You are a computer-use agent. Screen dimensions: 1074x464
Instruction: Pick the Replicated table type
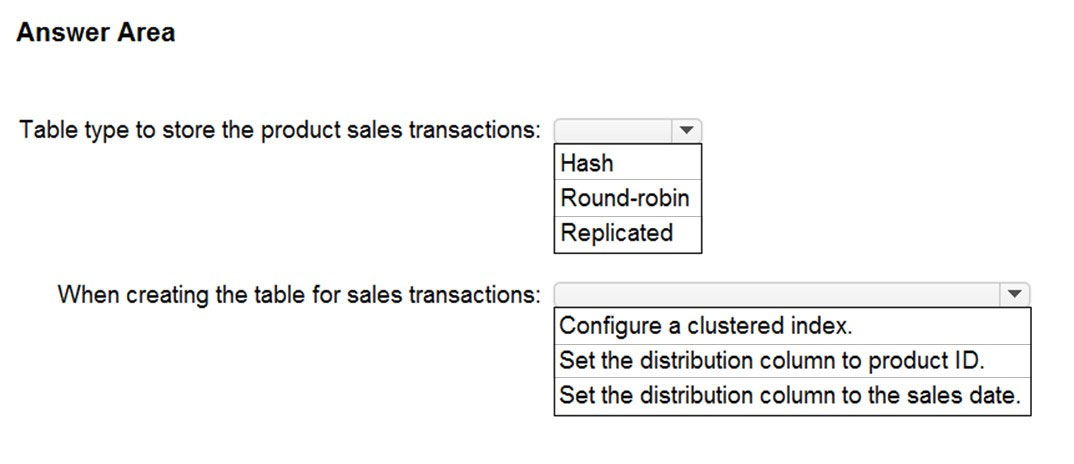(x=616, y=233)
